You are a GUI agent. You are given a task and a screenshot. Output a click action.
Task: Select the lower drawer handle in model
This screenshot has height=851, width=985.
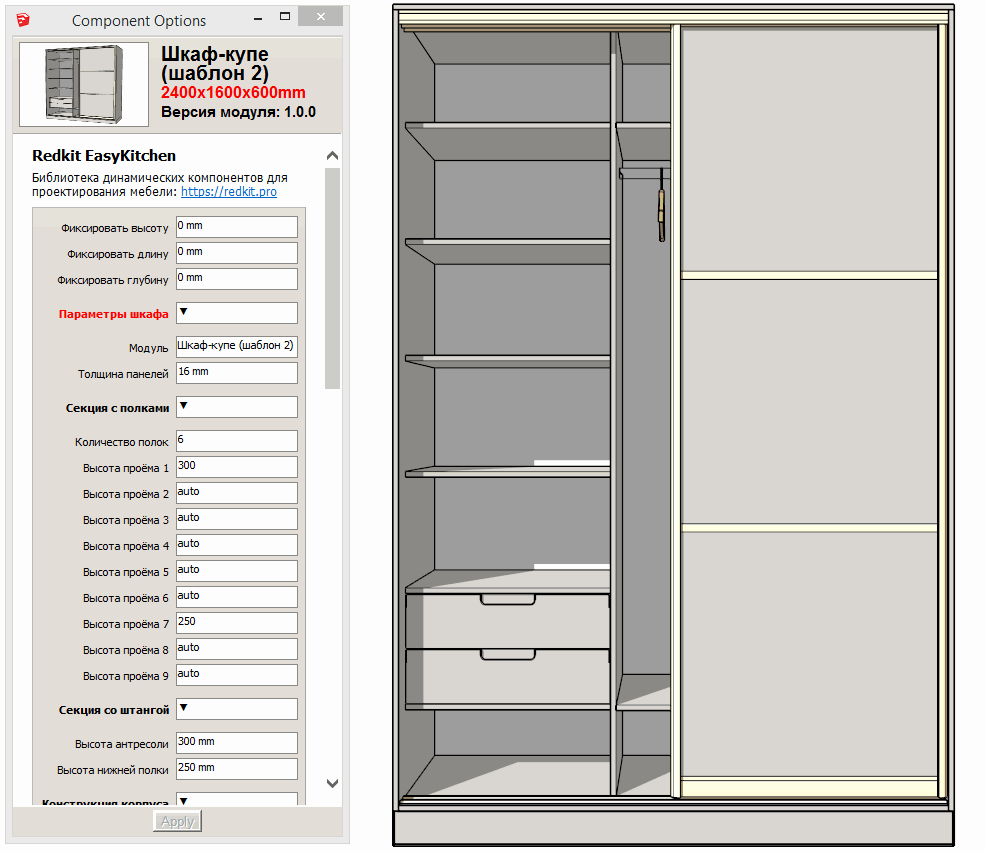pyautogui.click(x=508, y=656)
